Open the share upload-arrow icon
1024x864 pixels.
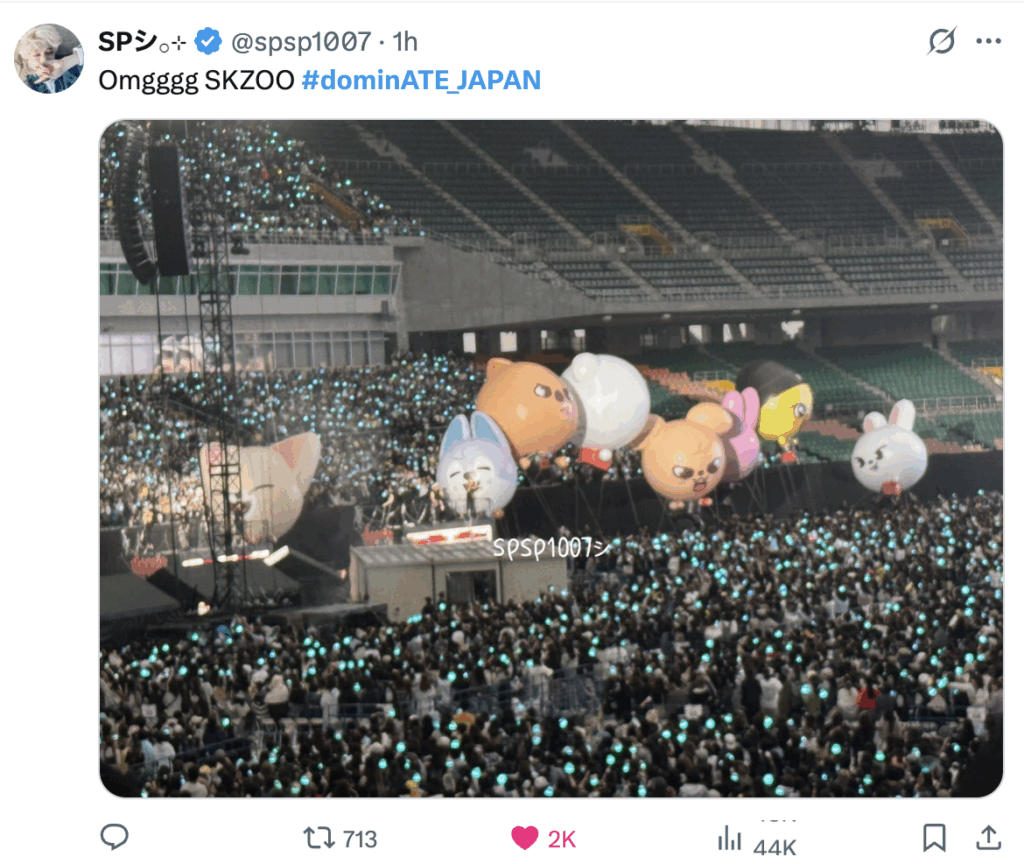point(989,837)
